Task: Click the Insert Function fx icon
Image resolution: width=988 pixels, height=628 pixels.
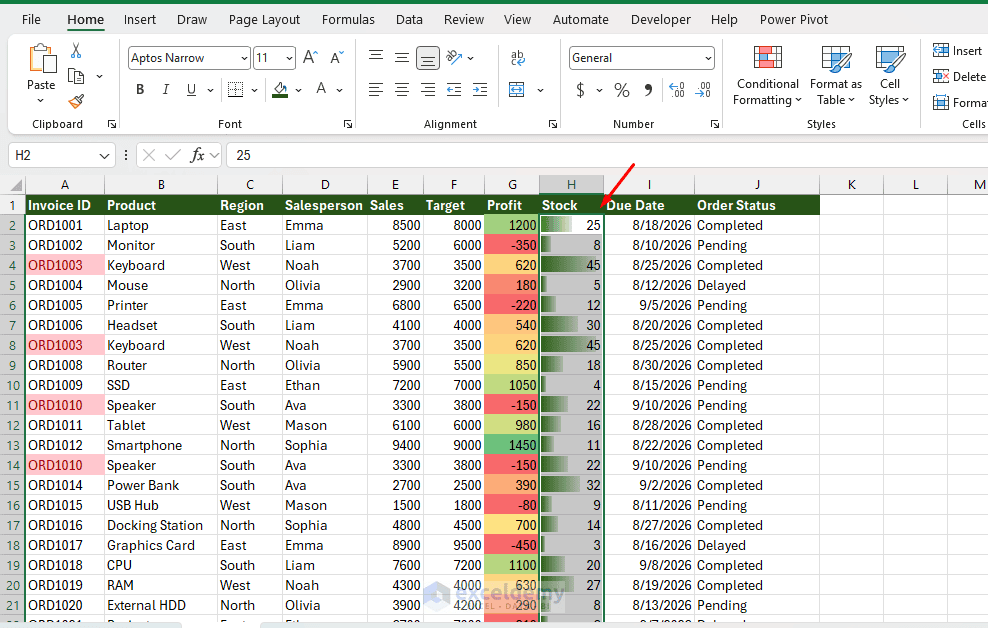Action: click(x=197, y=155)
